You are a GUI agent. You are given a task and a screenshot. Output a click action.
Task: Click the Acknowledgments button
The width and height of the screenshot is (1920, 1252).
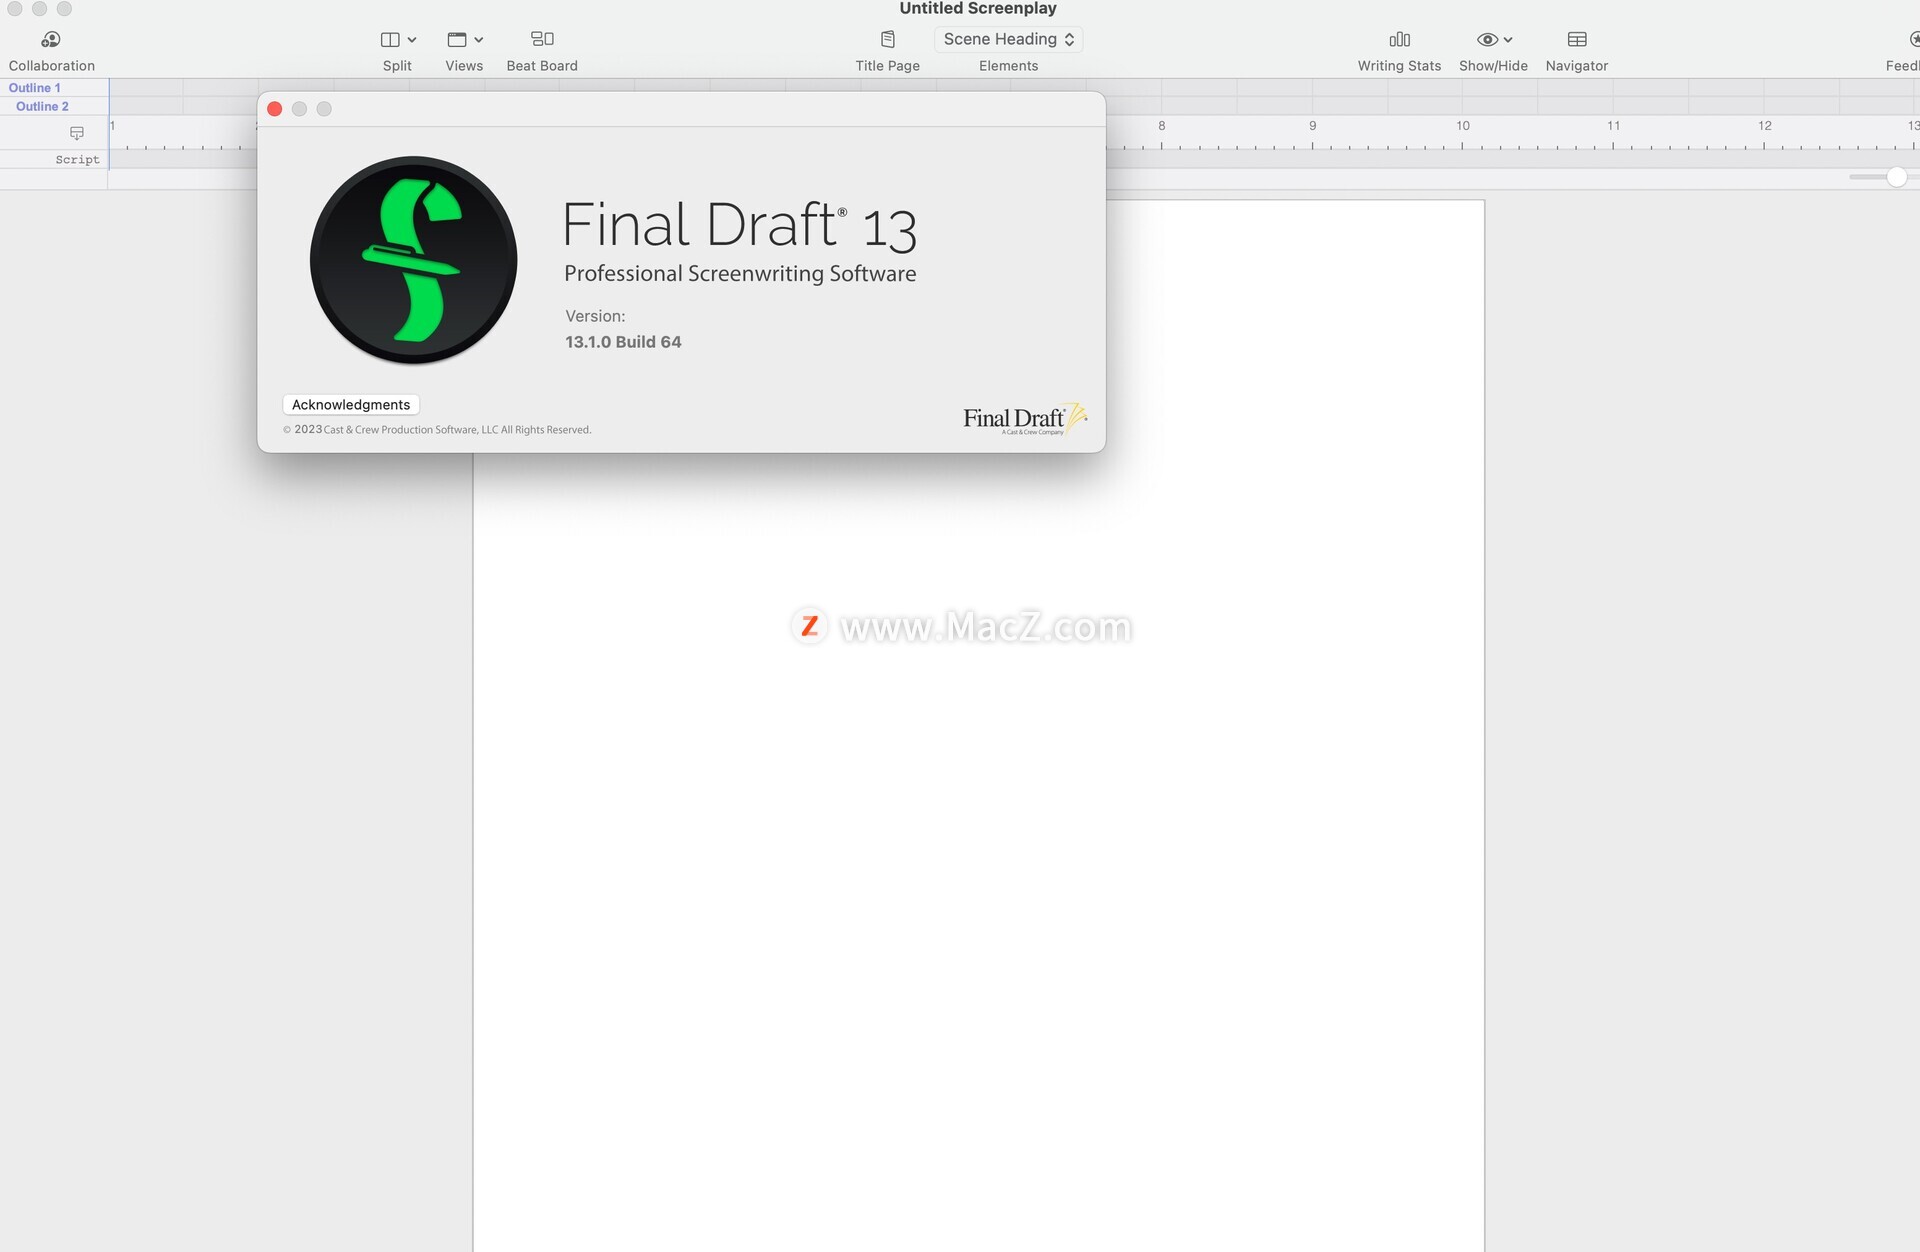(x=351, y=405)
